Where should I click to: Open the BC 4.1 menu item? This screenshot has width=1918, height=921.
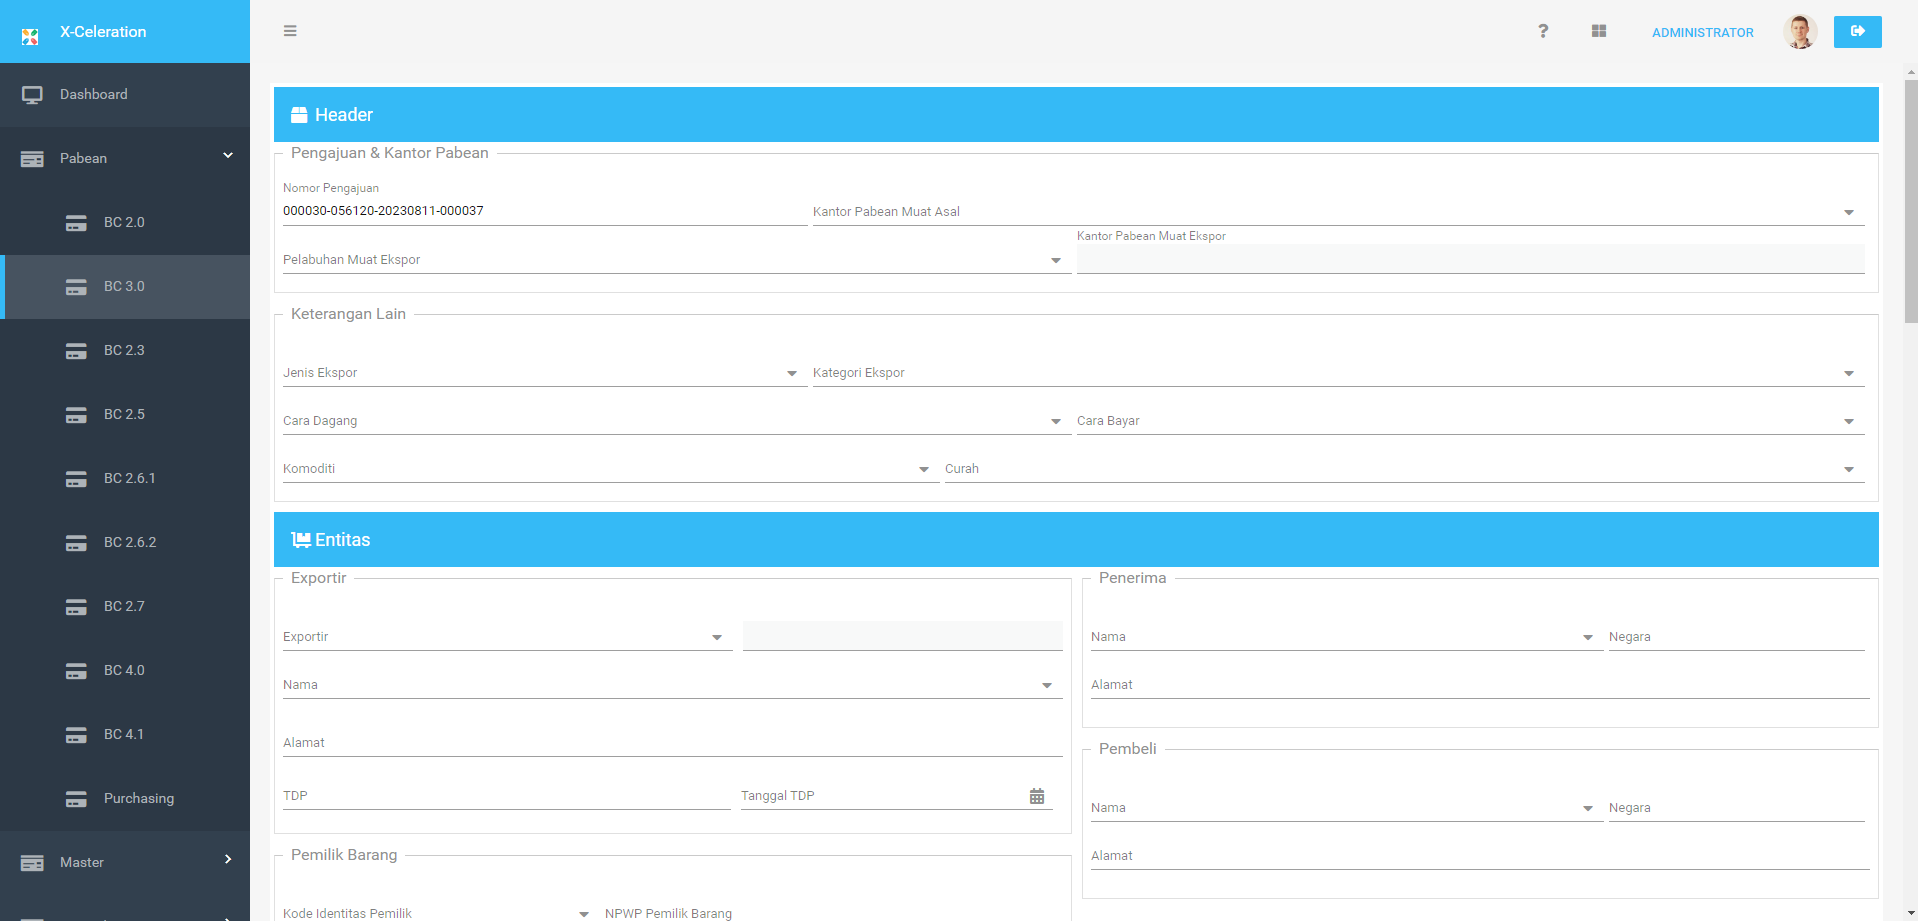coord(125,735)
